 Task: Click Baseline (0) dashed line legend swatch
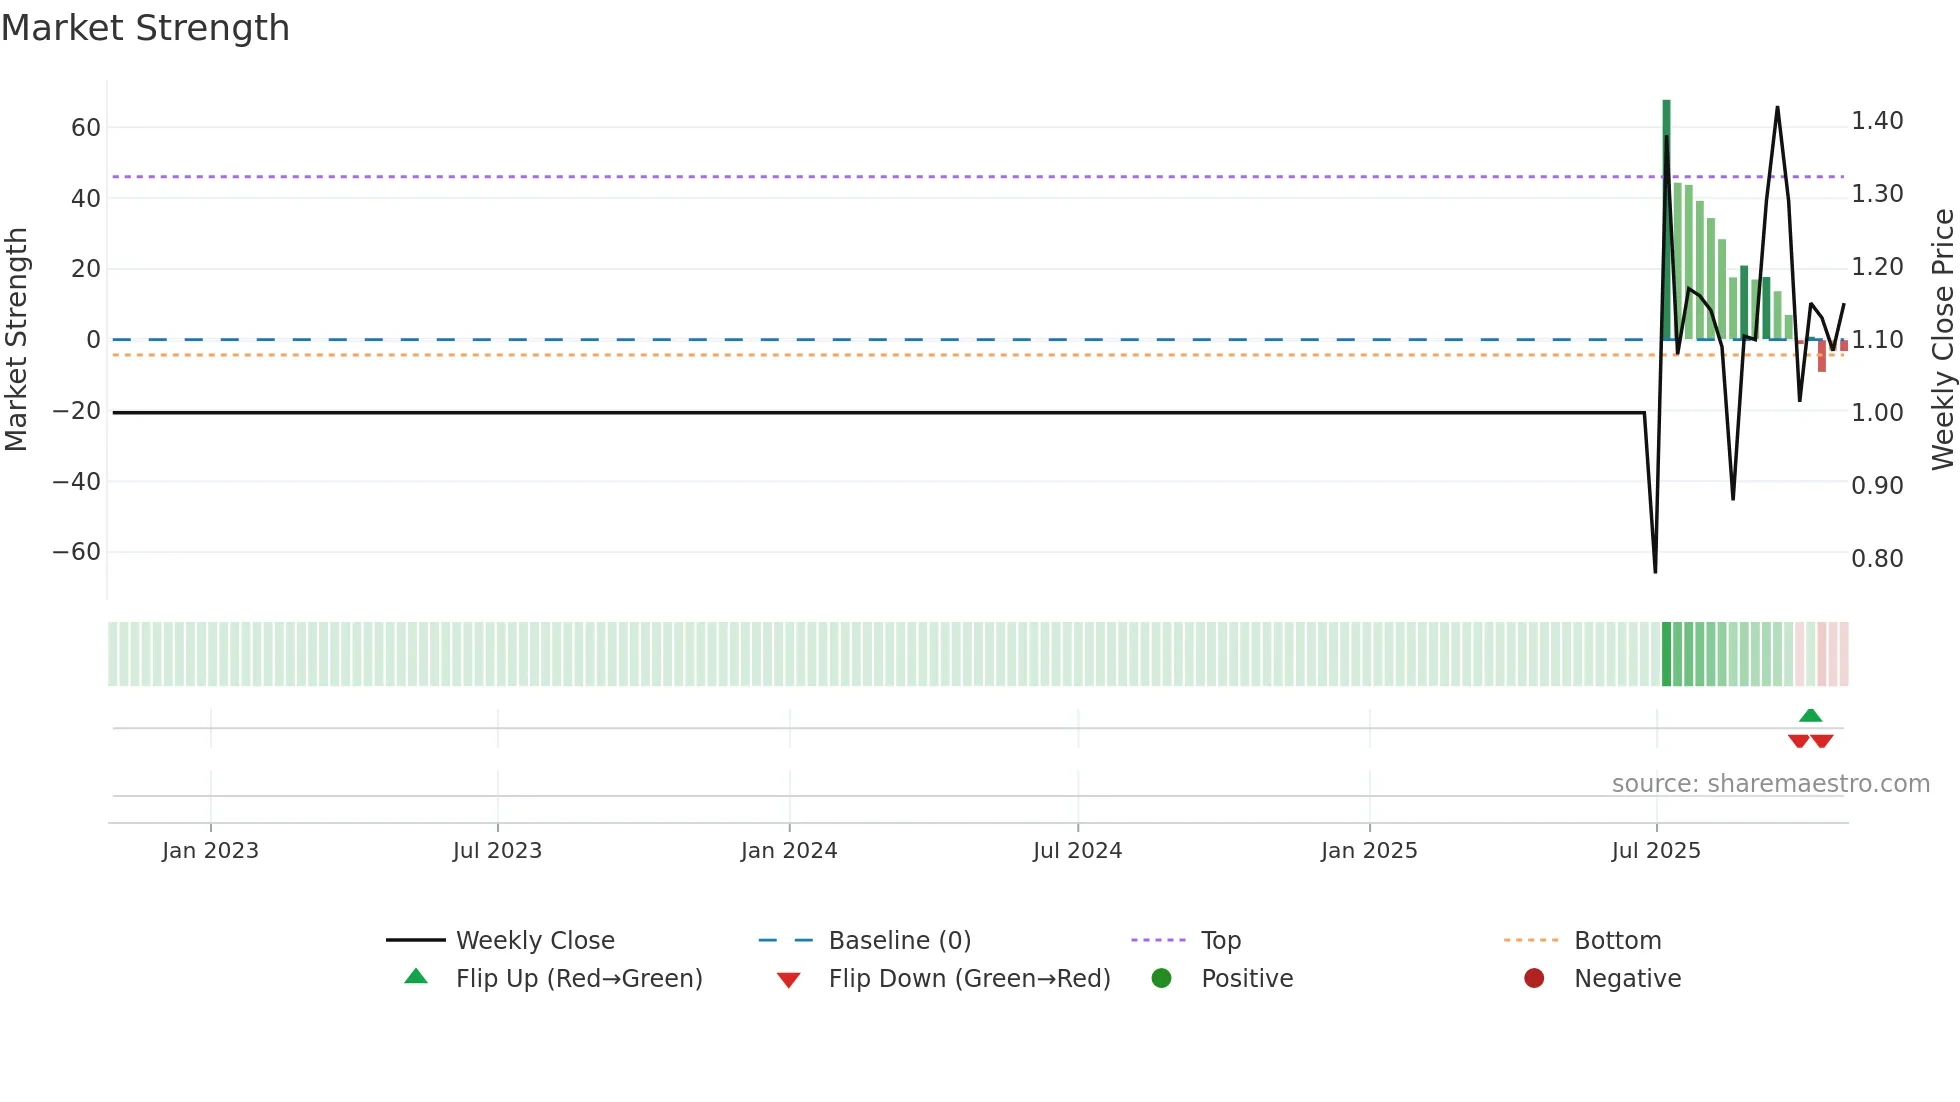786,940
